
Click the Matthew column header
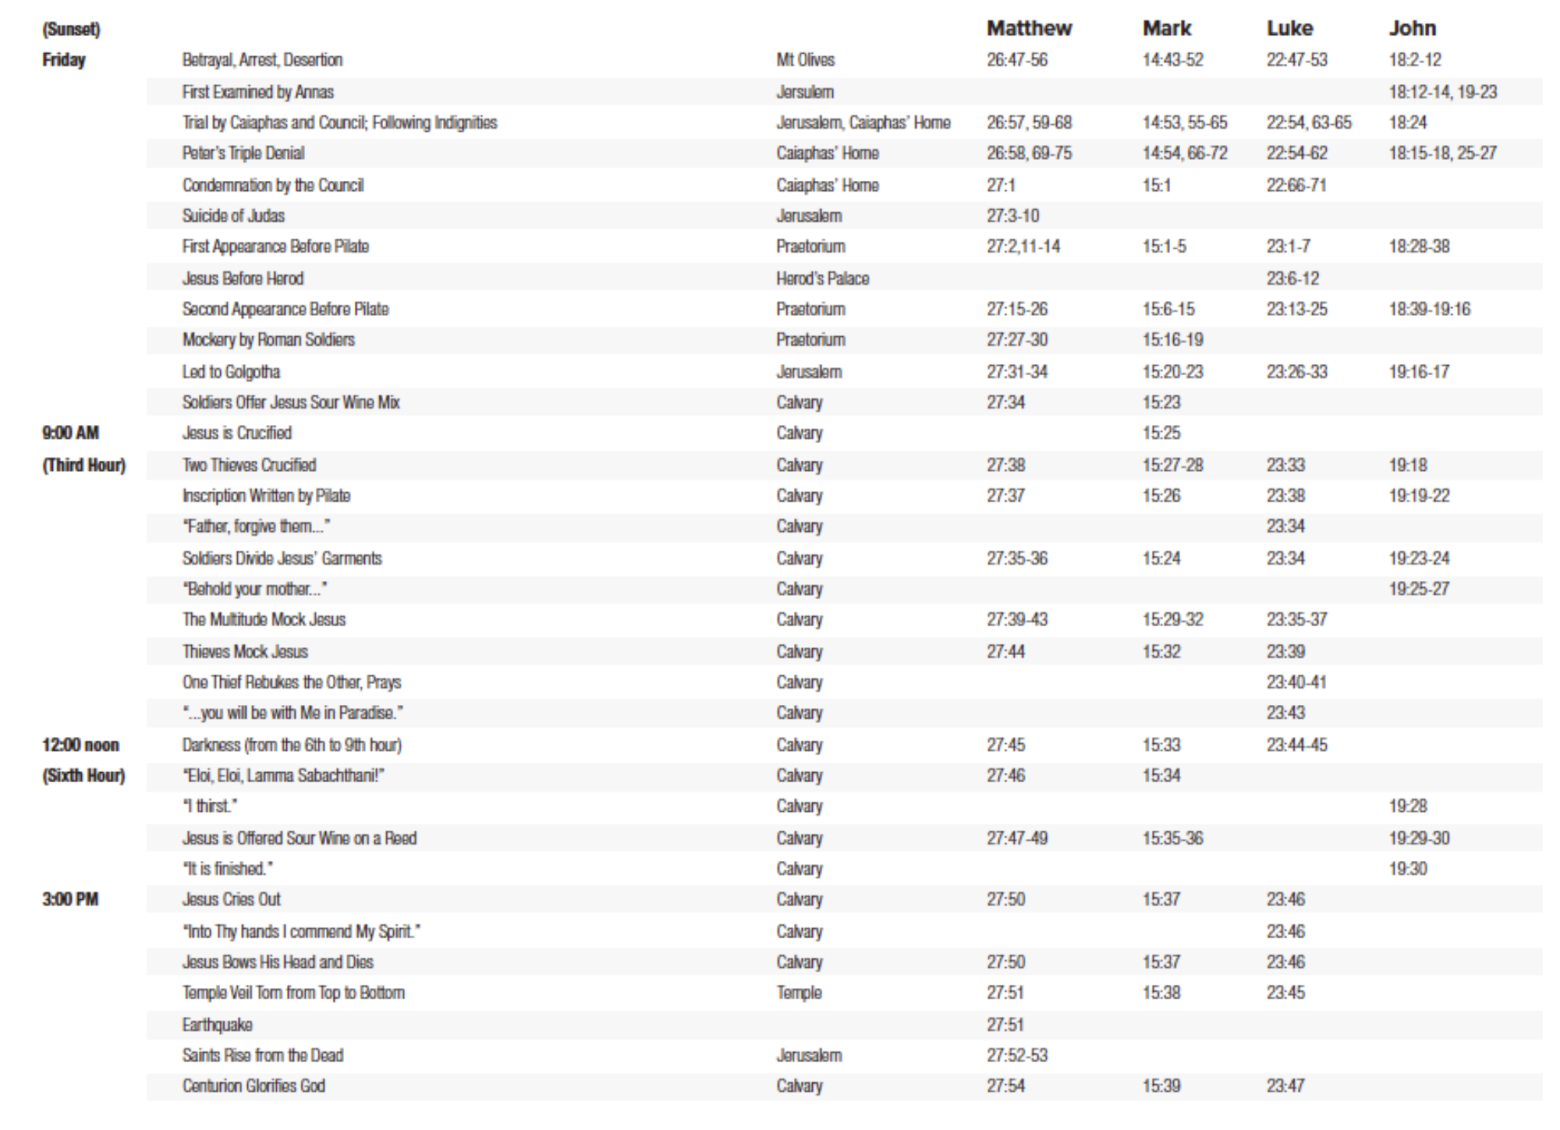1028,28
